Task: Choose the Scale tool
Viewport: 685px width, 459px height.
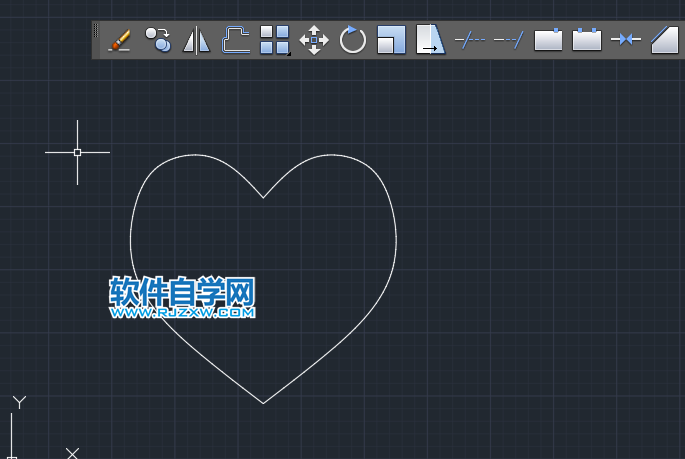Action: 391,40
